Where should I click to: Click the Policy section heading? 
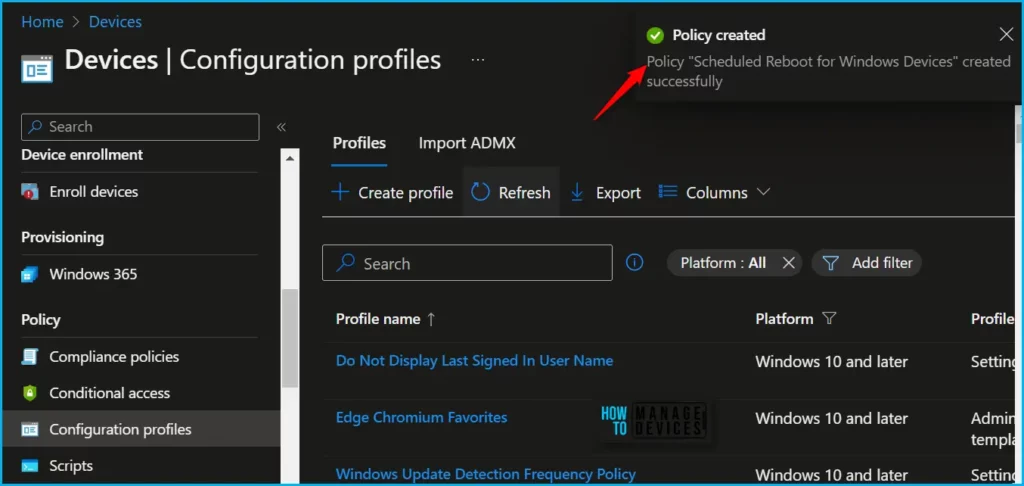[x=40, y=319]
